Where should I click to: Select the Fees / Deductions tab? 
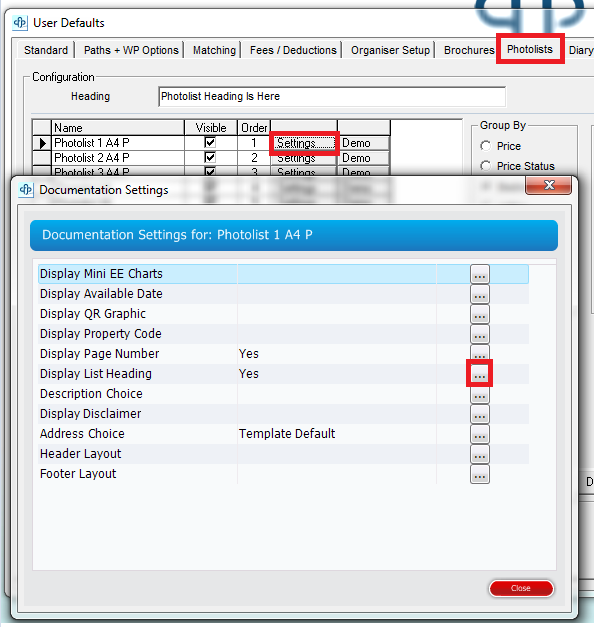(293, 50)
